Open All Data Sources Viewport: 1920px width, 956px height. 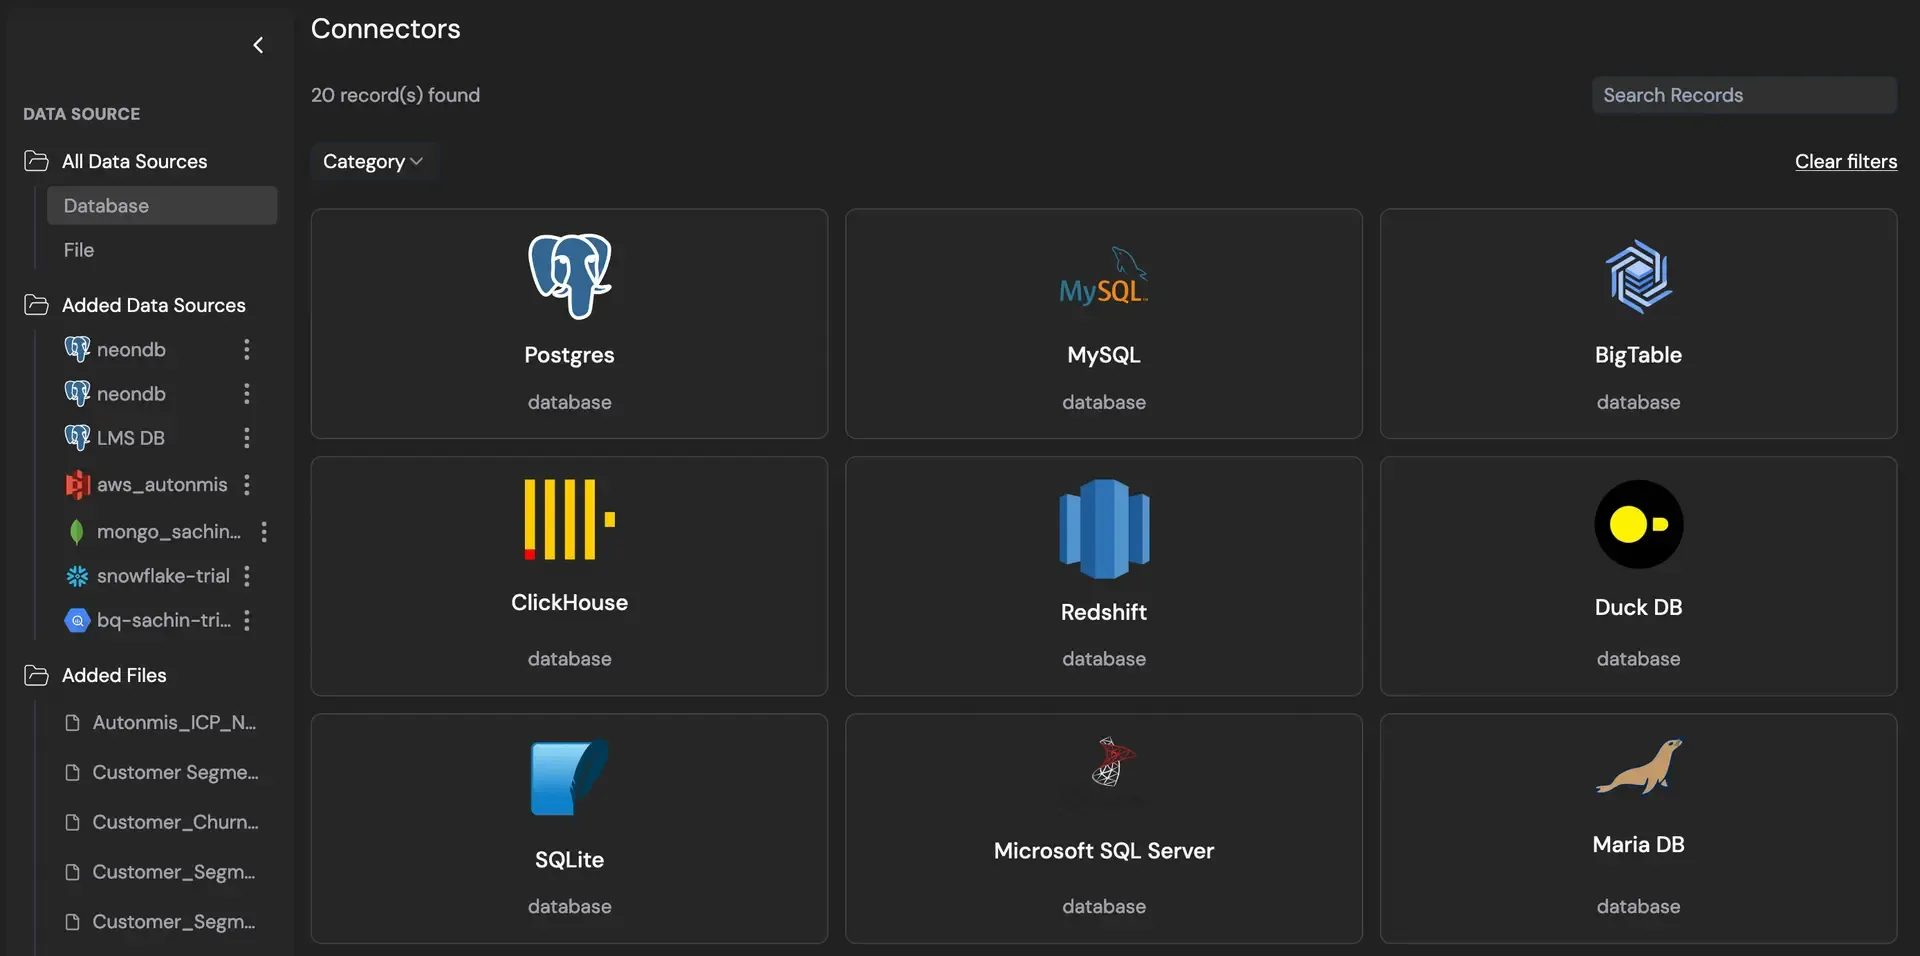[x=134, y=161]
